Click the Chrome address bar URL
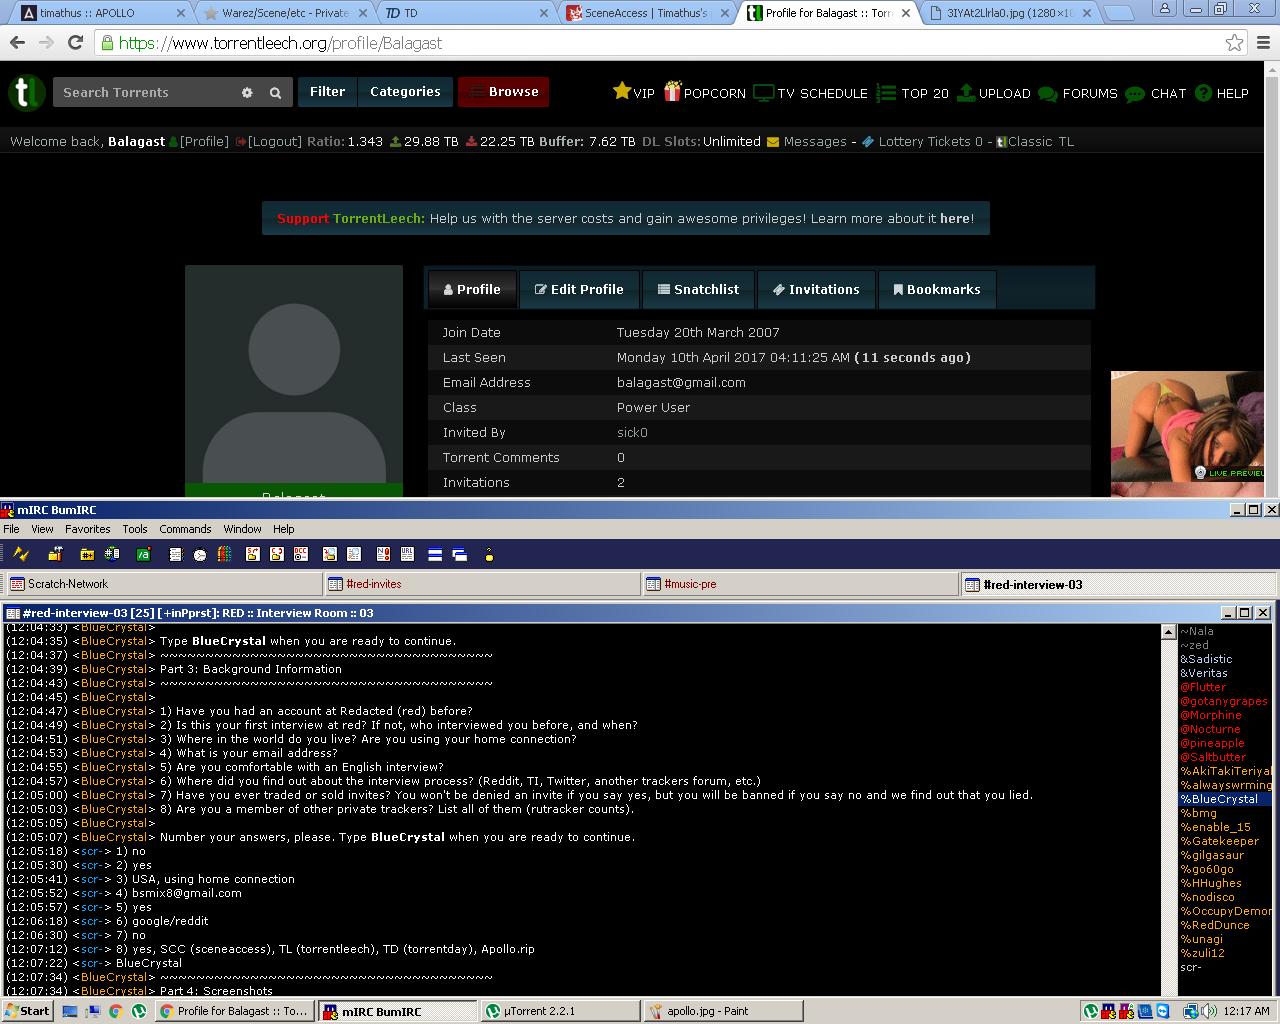The height and width of the screenshot is (1024, 1280). tap(280, 43)
